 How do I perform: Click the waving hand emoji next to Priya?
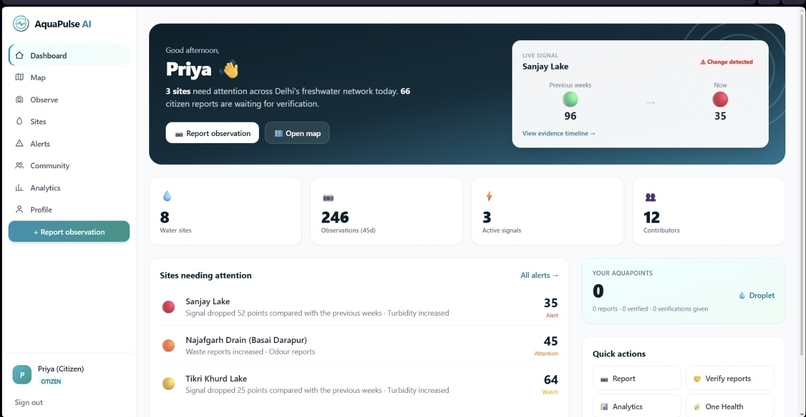tap(229, 69)
